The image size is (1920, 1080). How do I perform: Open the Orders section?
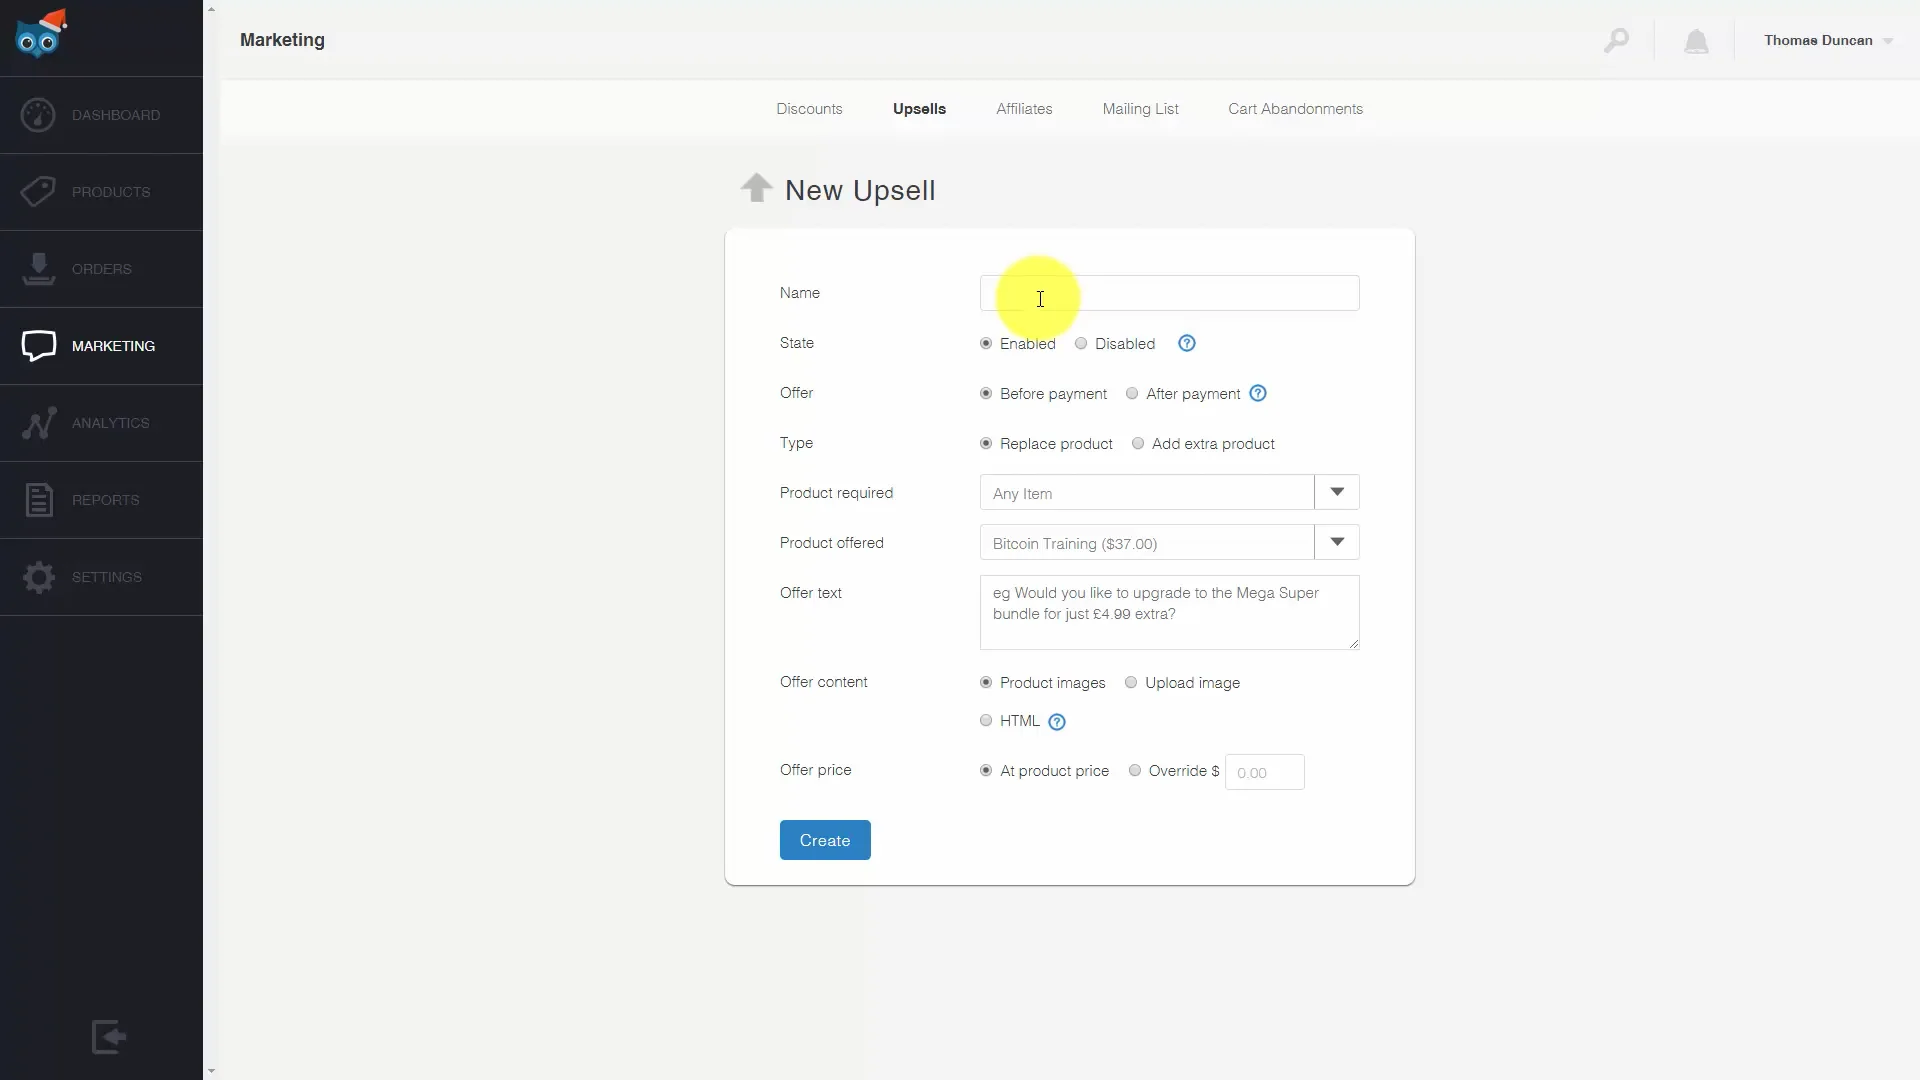pos(100,268)
